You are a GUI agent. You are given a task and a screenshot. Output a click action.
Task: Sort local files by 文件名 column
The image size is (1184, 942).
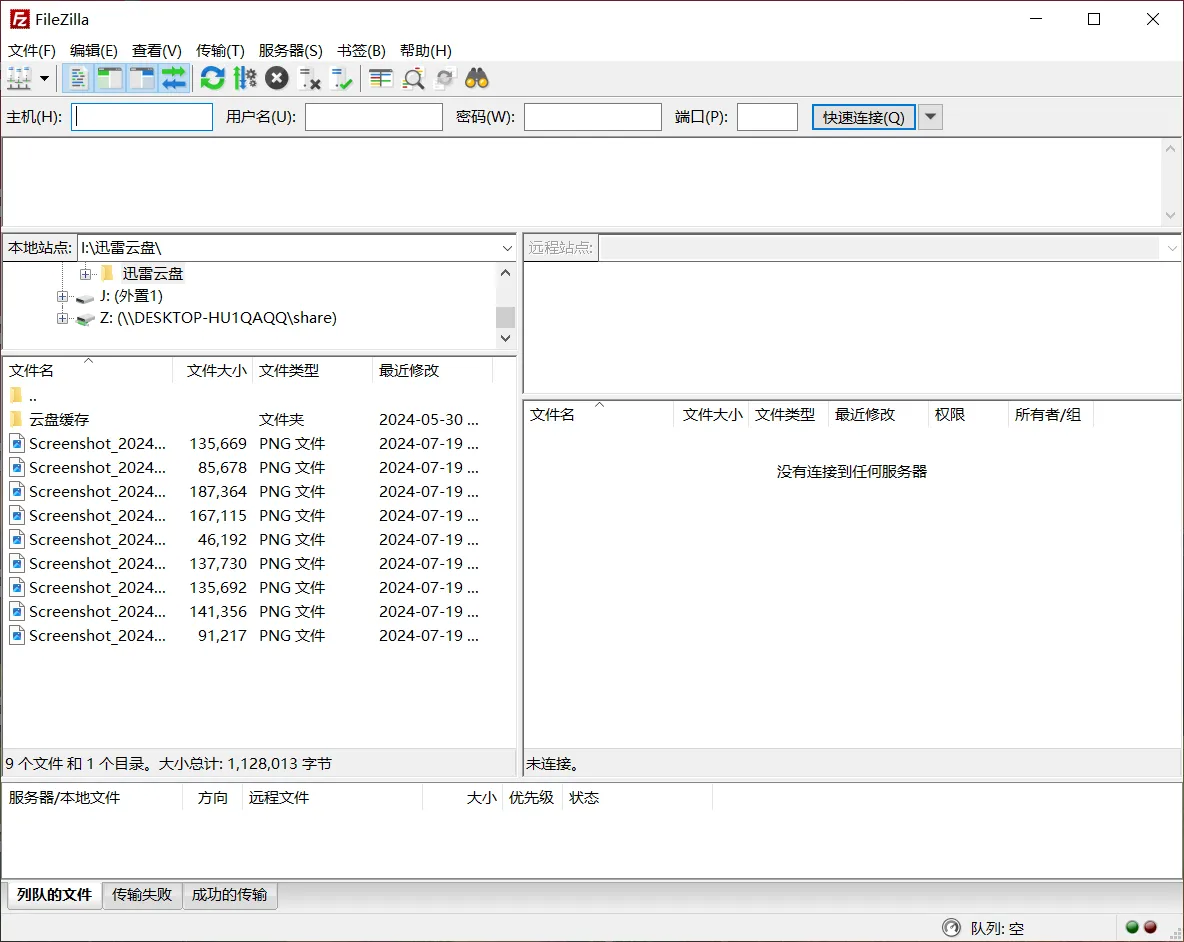pos(89,371)
